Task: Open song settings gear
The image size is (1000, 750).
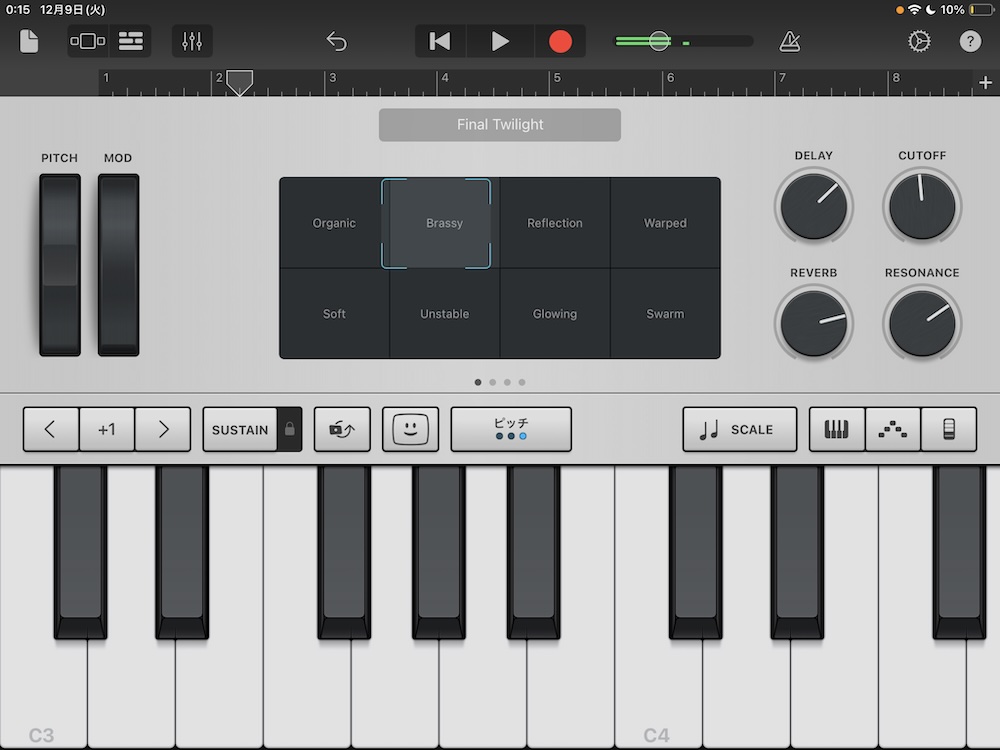Action: [919, 41]
